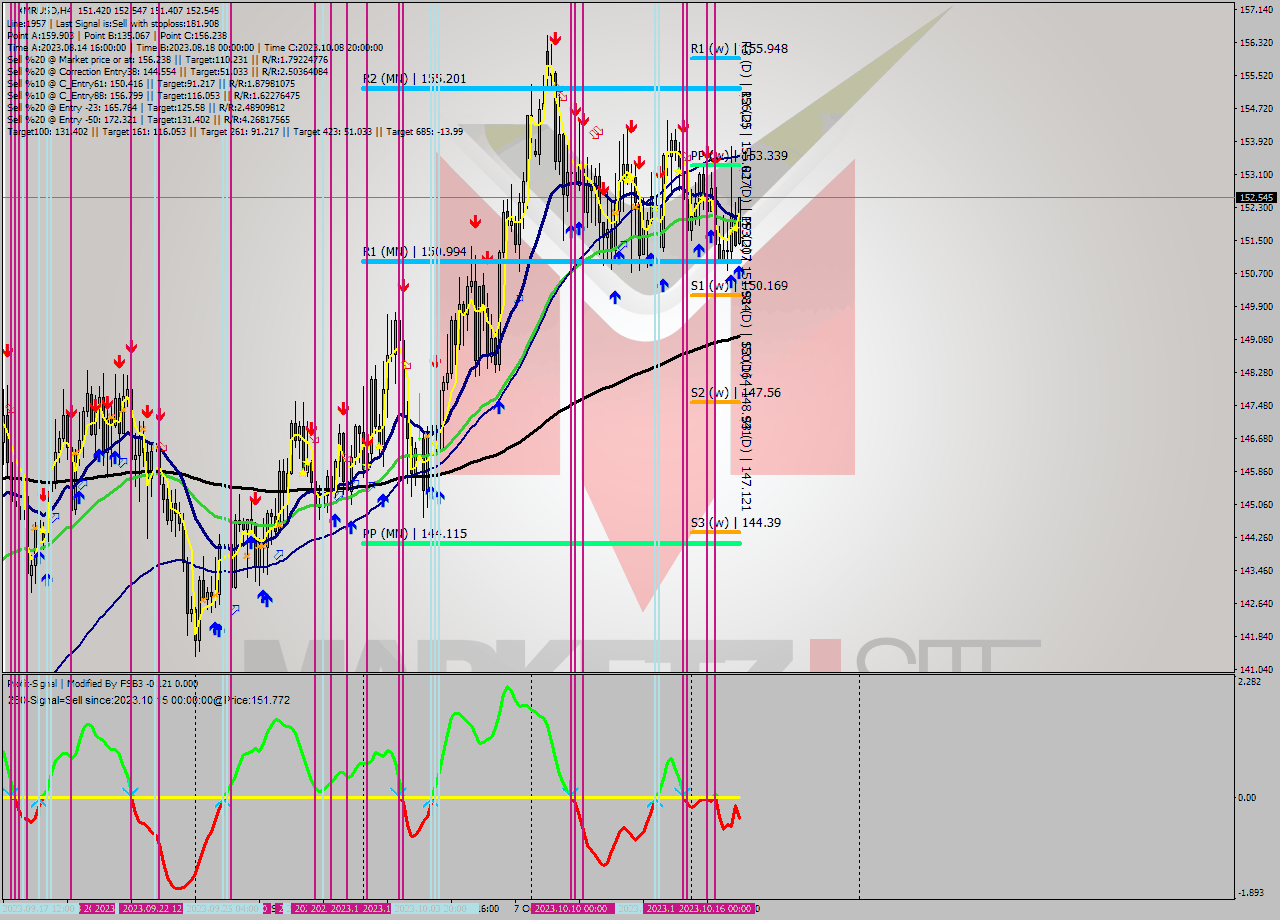Click the green PP (MN) horizontal level line
This screenshot has width=1280, height=920.
click(x=551, y=543)
